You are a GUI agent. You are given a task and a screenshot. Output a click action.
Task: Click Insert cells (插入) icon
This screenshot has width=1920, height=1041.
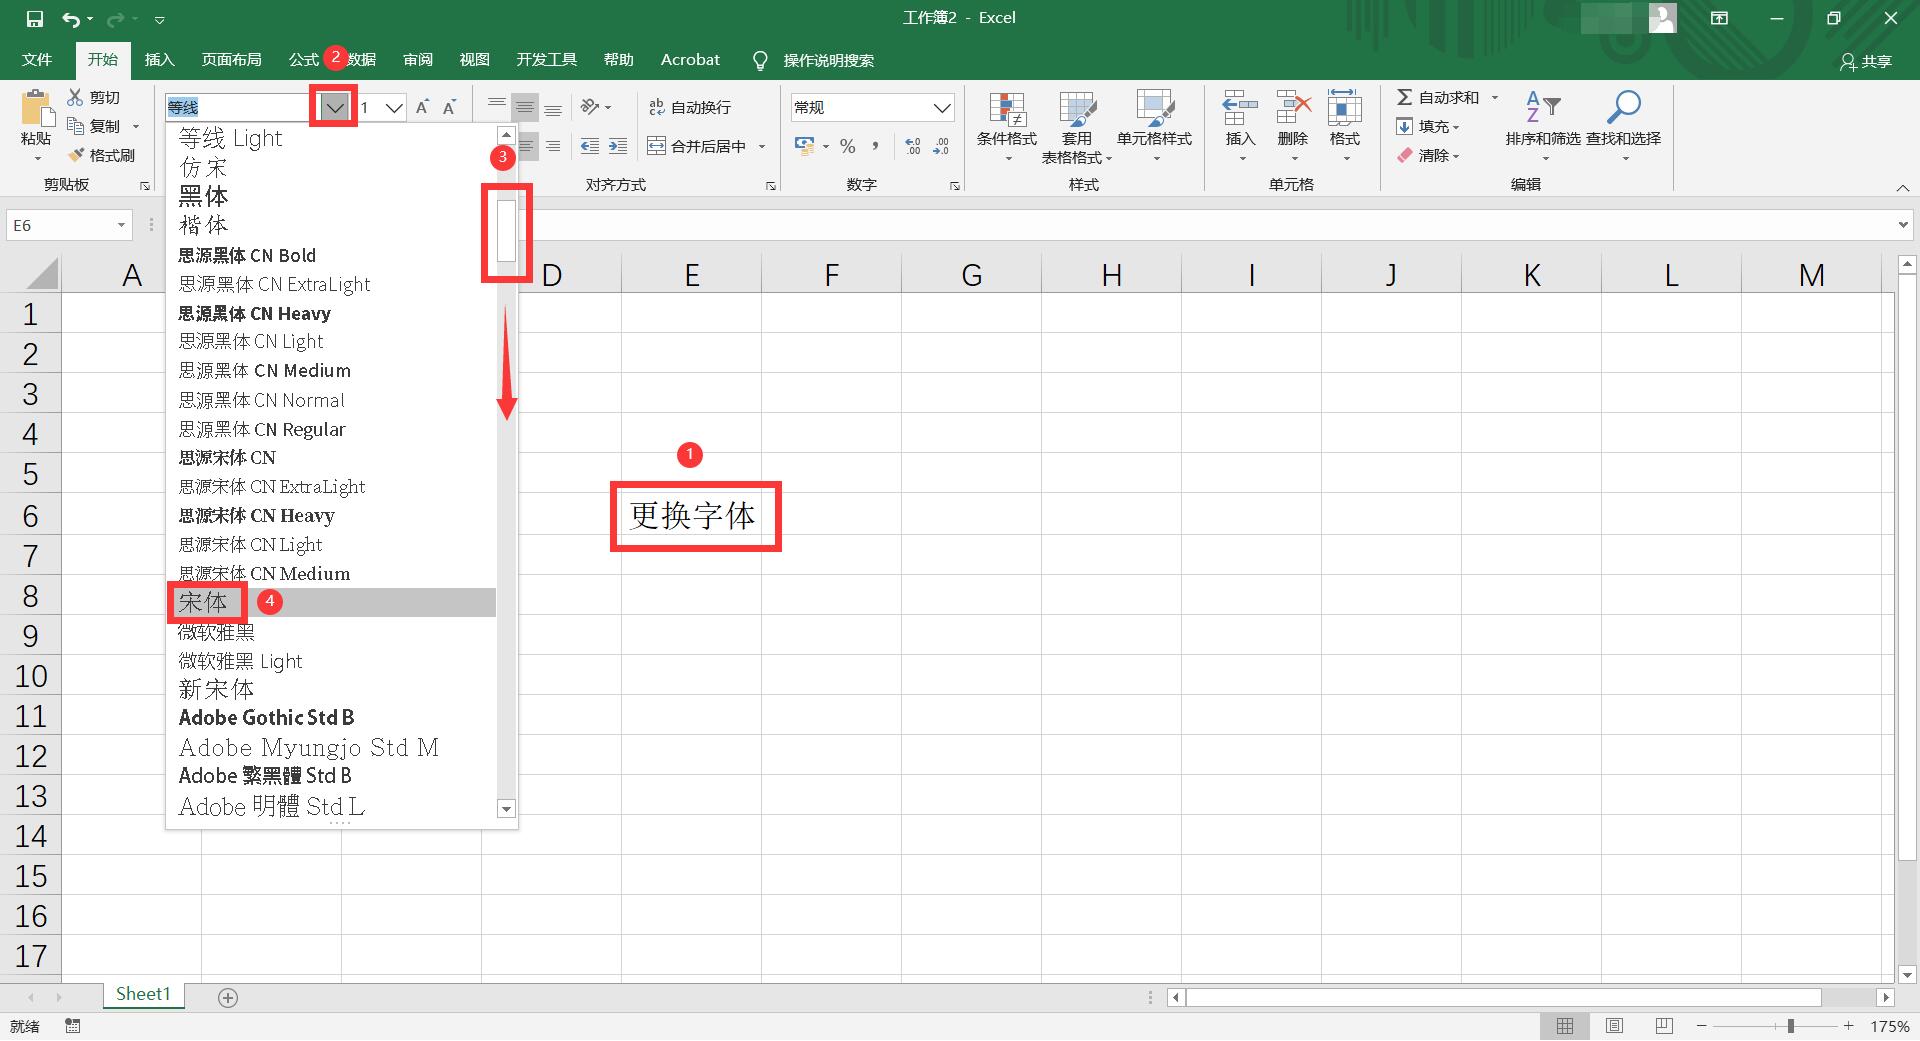(x=1240, y=107)
